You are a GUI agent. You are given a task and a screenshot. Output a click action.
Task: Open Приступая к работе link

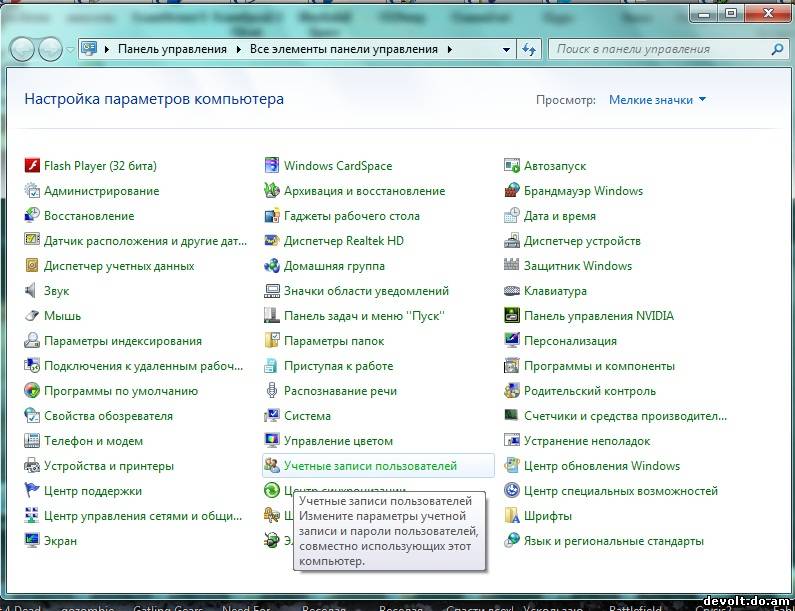(339, 366)
